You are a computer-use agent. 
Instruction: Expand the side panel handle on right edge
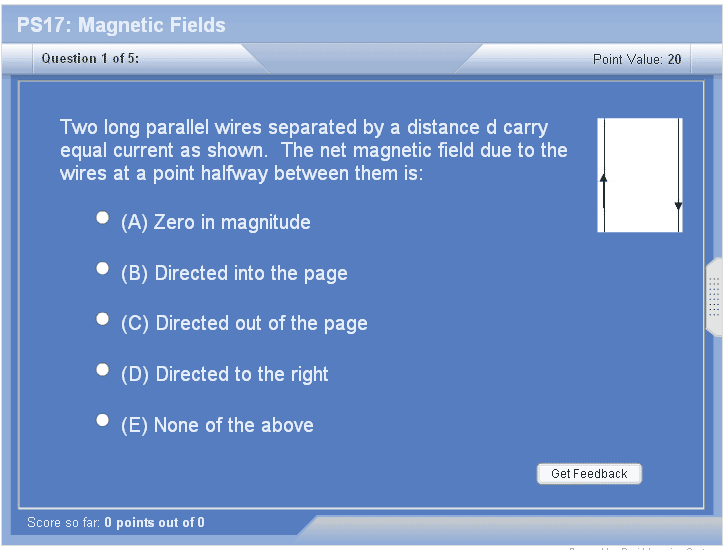pyautogui.click(x=714, y=297)
